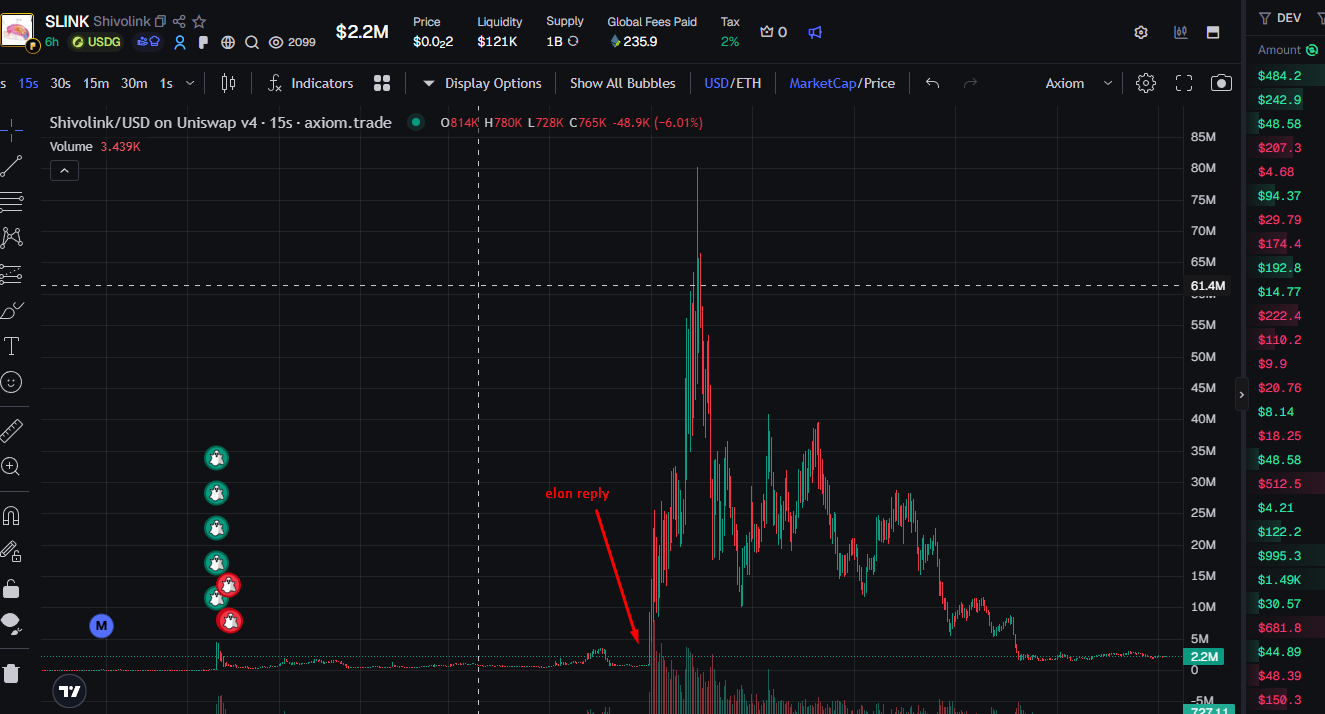Undo the last chart action
Viewport: 1325px width, 714px height.
[932, 83]
